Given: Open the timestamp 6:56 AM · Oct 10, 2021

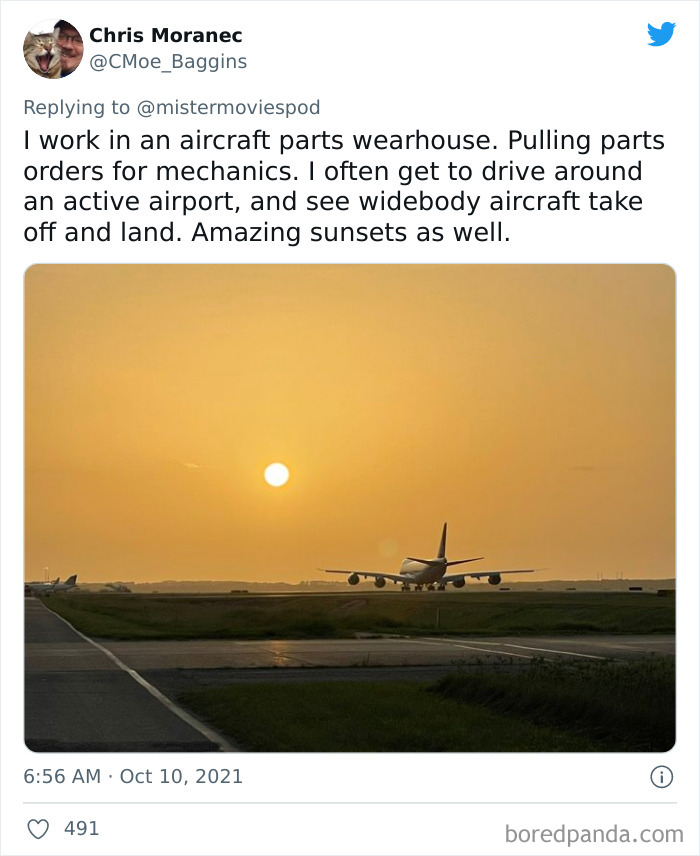Looking at the screenshot, I should [x=133, y=775].
